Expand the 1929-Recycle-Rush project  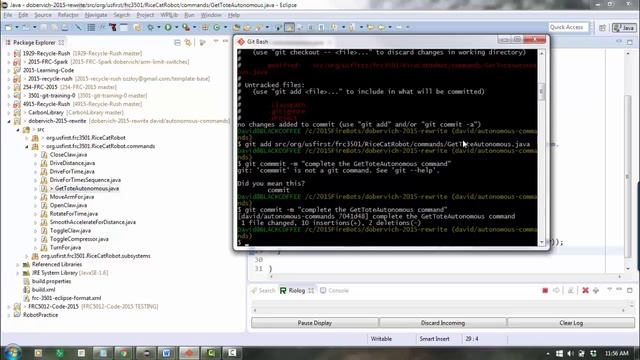9,53
